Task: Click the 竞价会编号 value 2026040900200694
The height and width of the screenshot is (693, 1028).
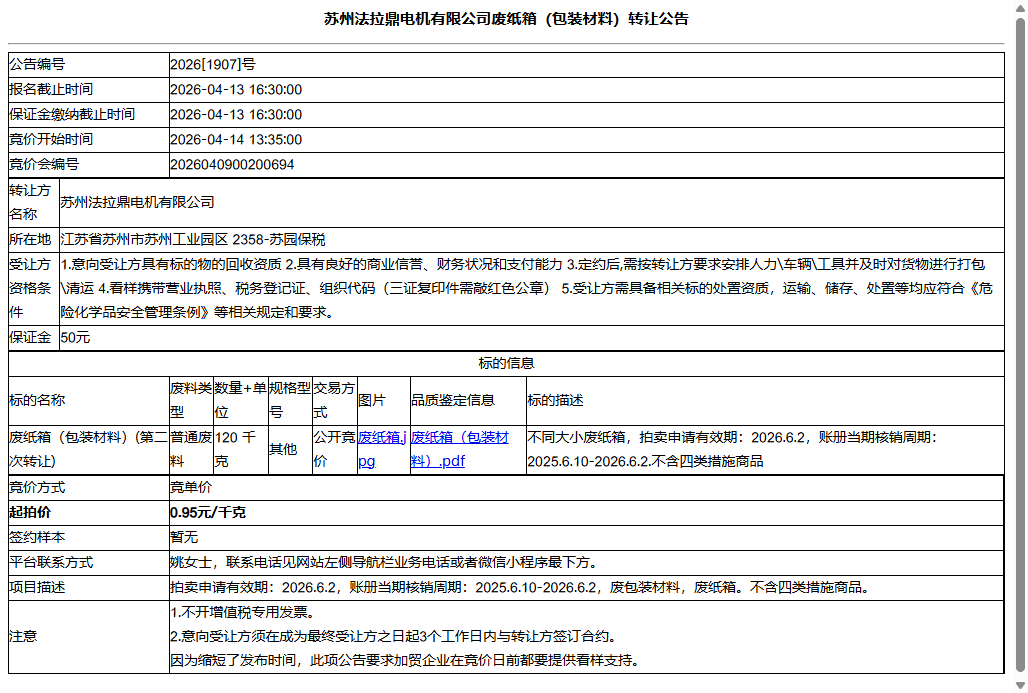Action: pos(232,164)
